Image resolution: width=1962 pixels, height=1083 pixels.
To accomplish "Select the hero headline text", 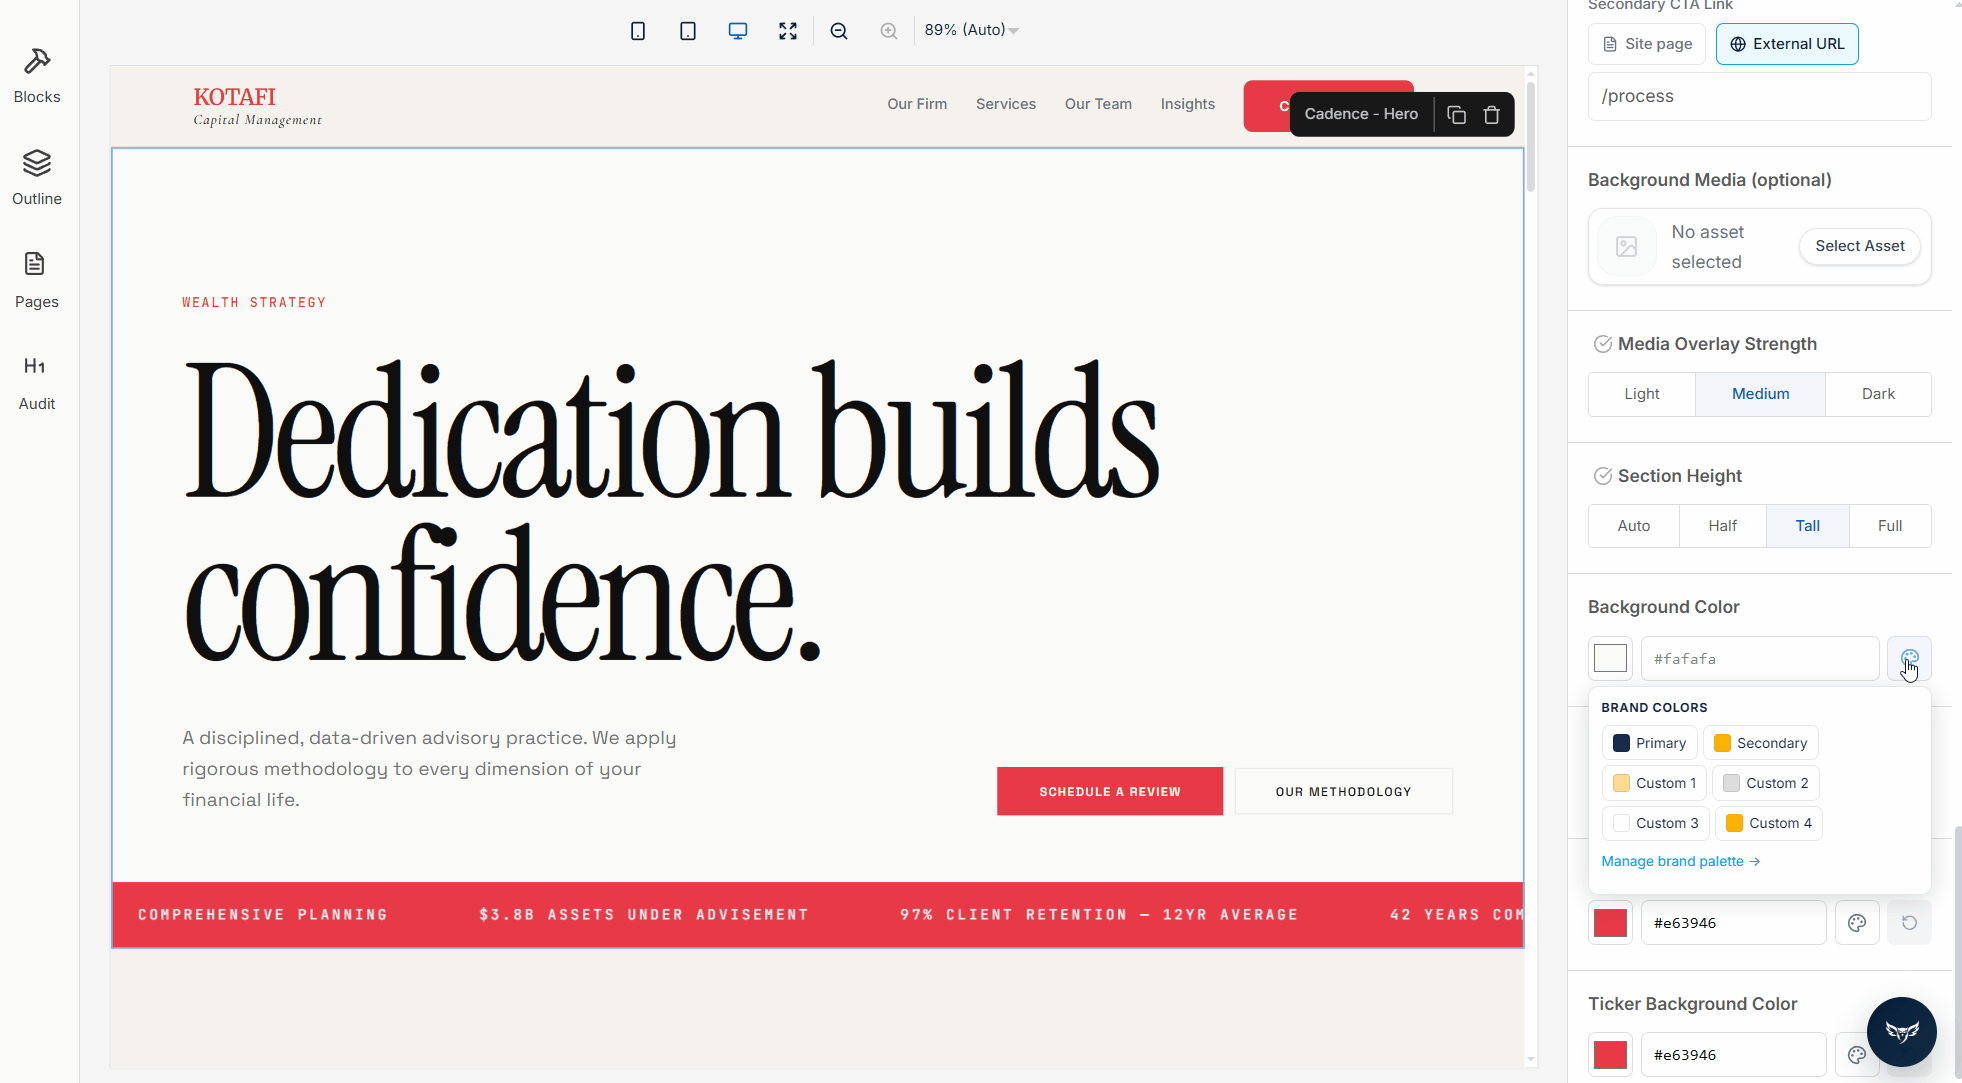I will [x=672, y=511].
